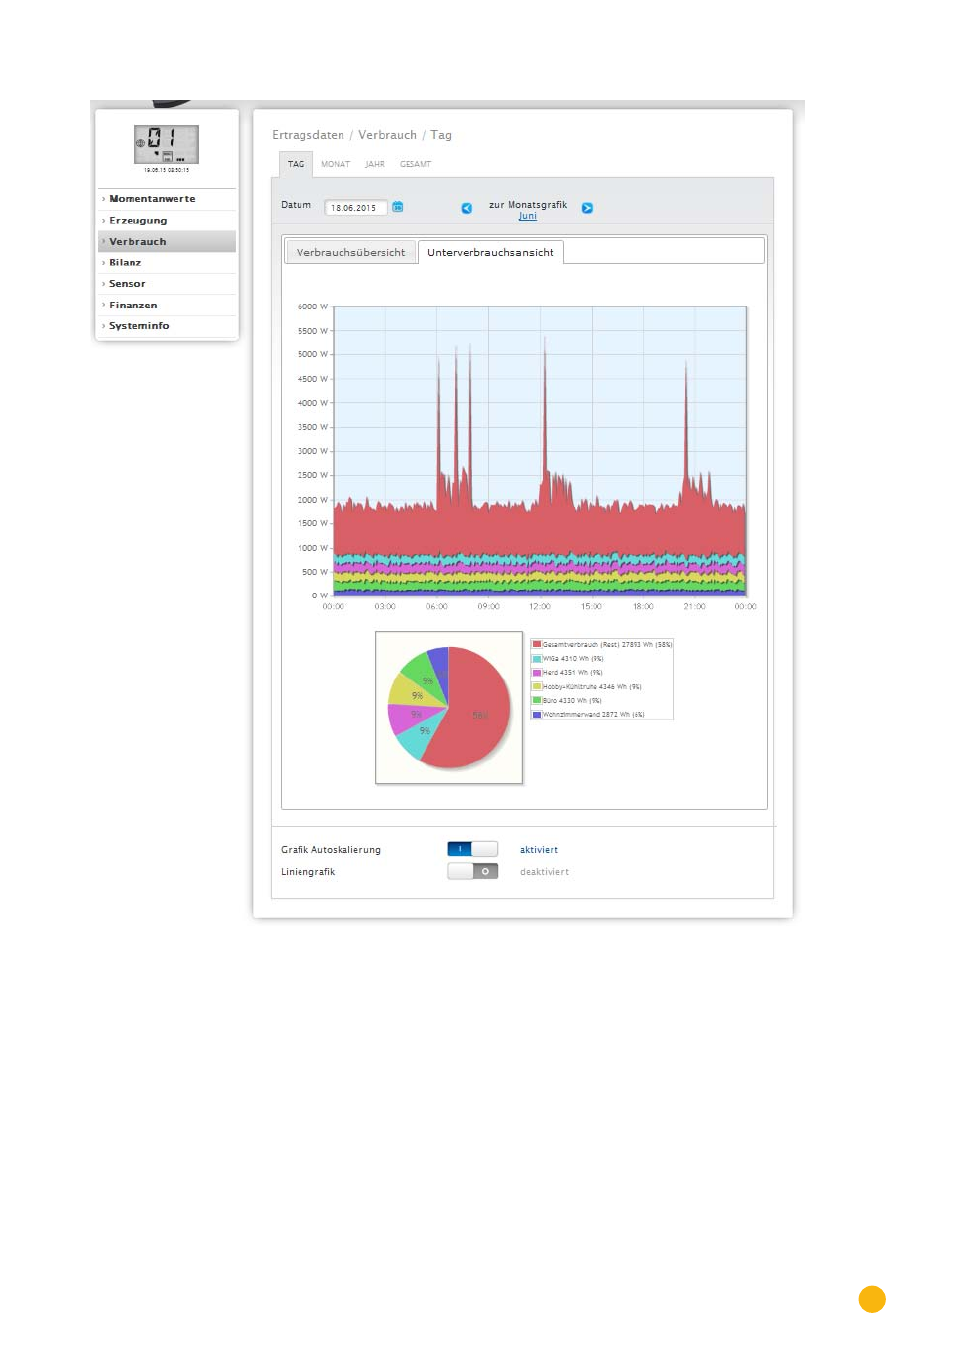Image resolution: width=954 pixels, height=1349 pixels.
Task: Click green Büro legend swatch
Action: click(x=537, y=700)
